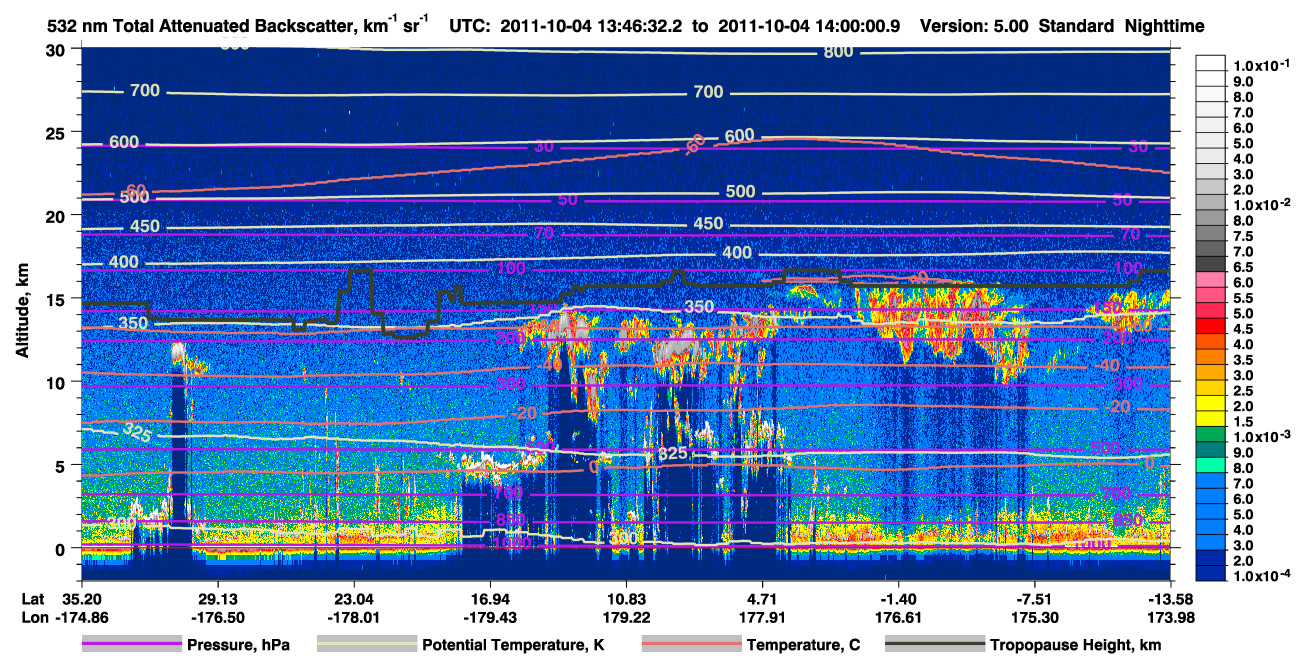Click altitude tick label 25
The height and width of the screenshot is (667, 1300).
pos(57,132)
